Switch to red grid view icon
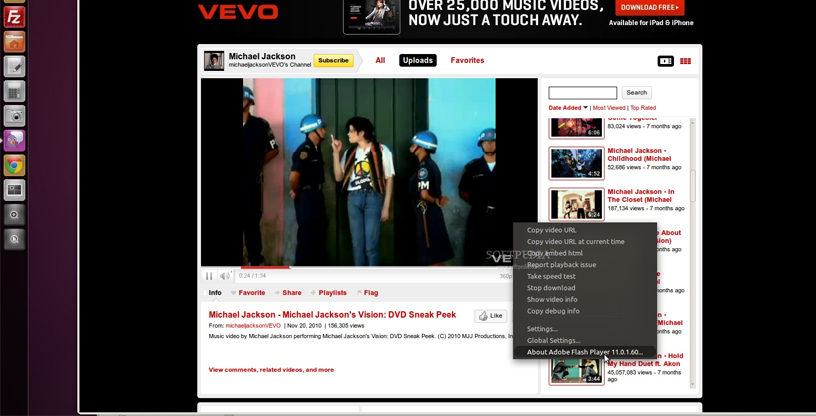Image resolution: width=816 pixels, height=416 pixels. click(x=685, y=61)
